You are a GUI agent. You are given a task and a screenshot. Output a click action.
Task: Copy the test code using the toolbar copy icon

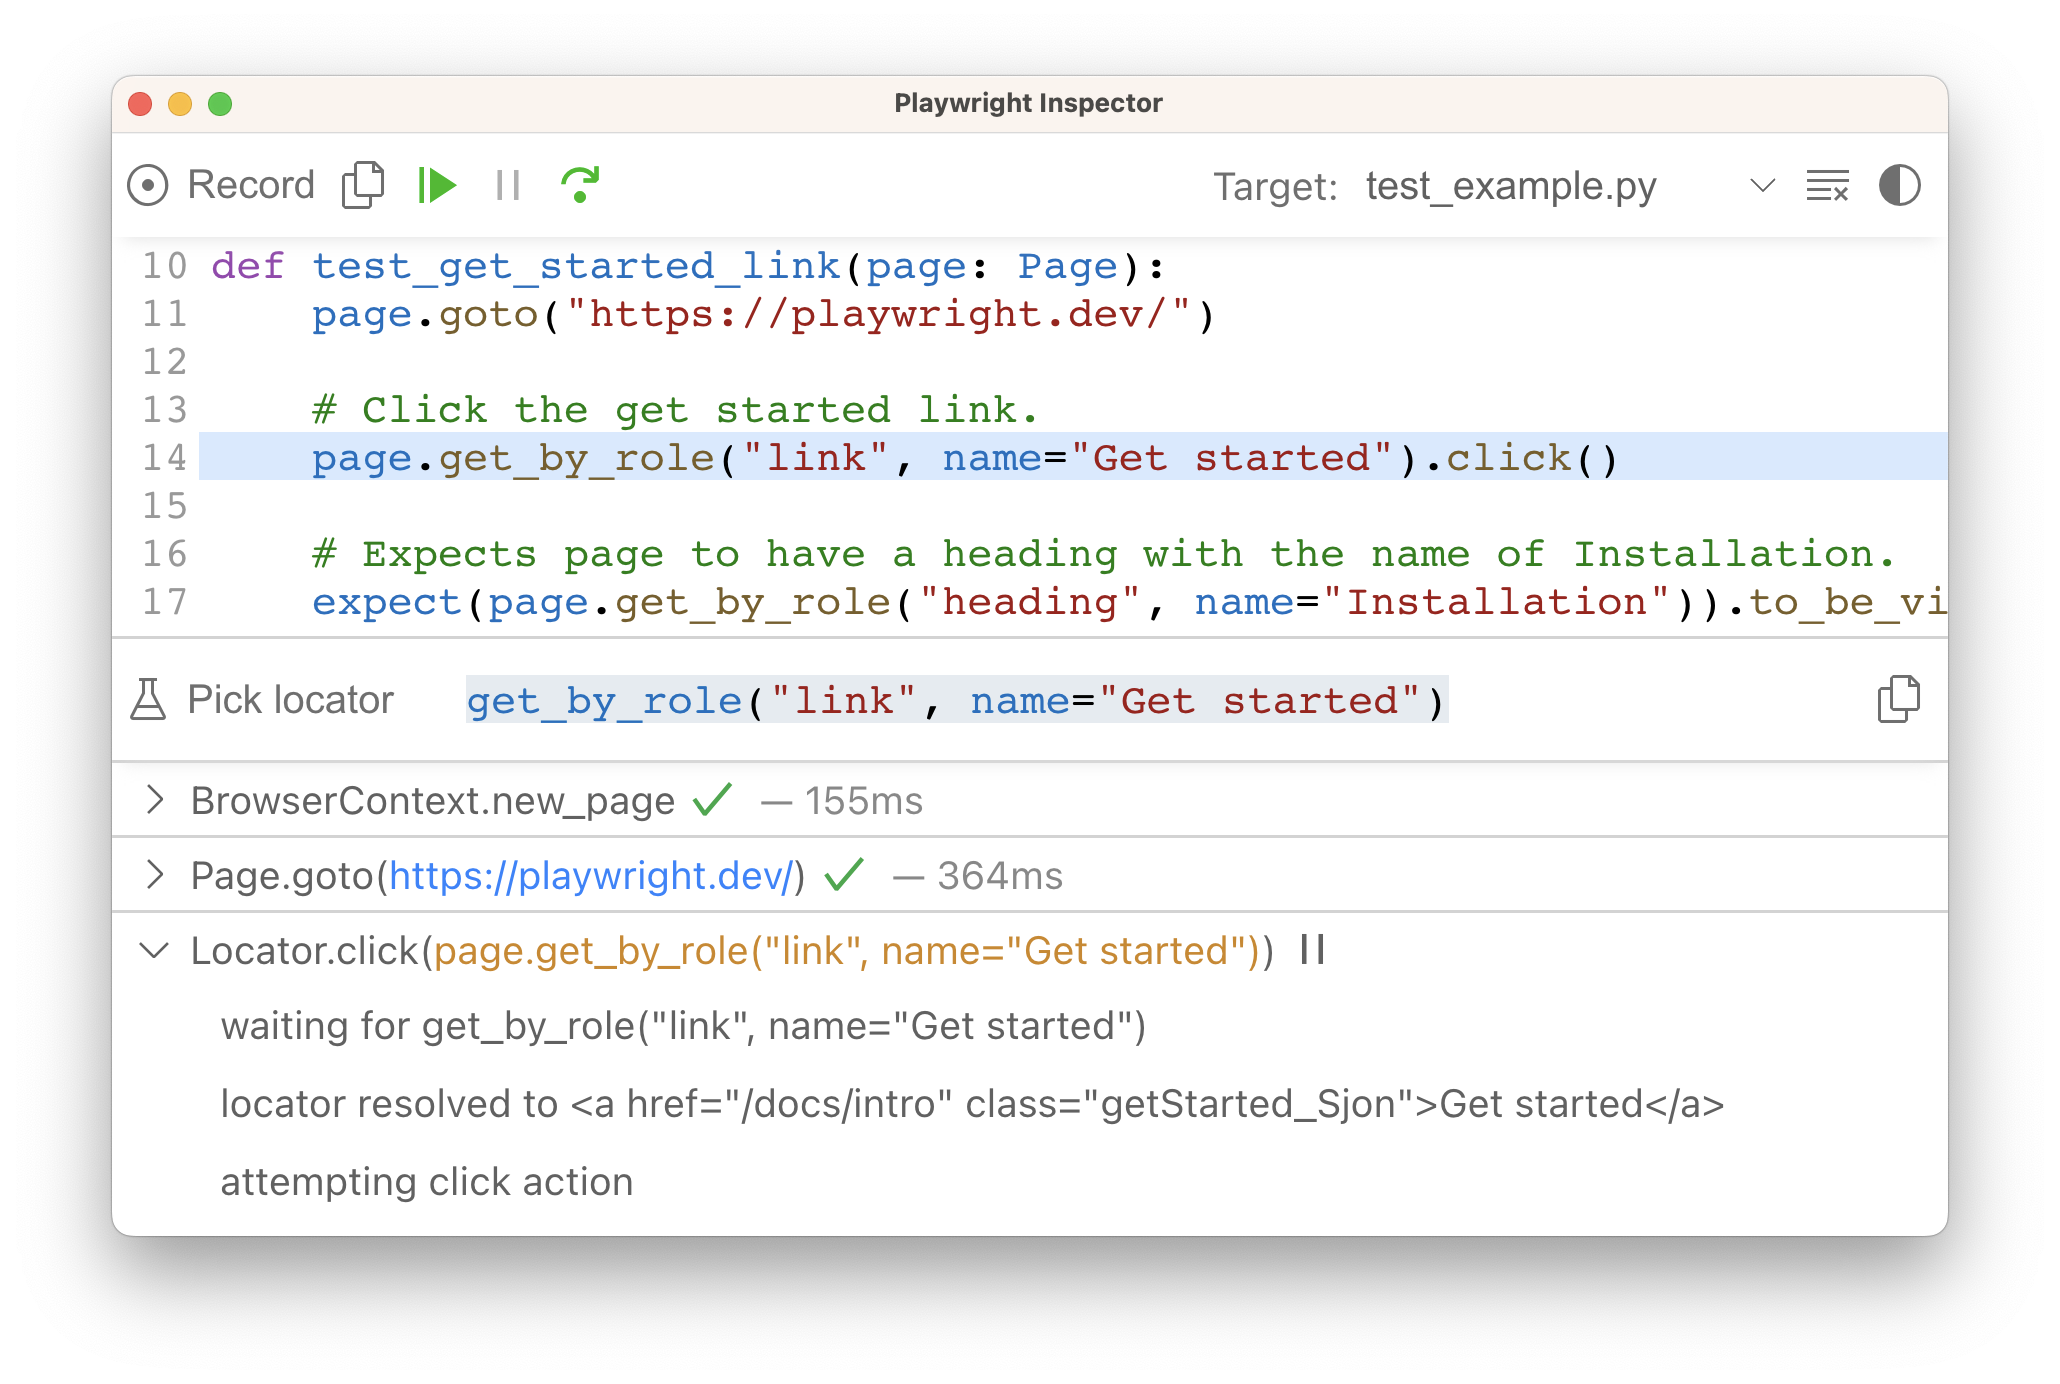point(362,186)
